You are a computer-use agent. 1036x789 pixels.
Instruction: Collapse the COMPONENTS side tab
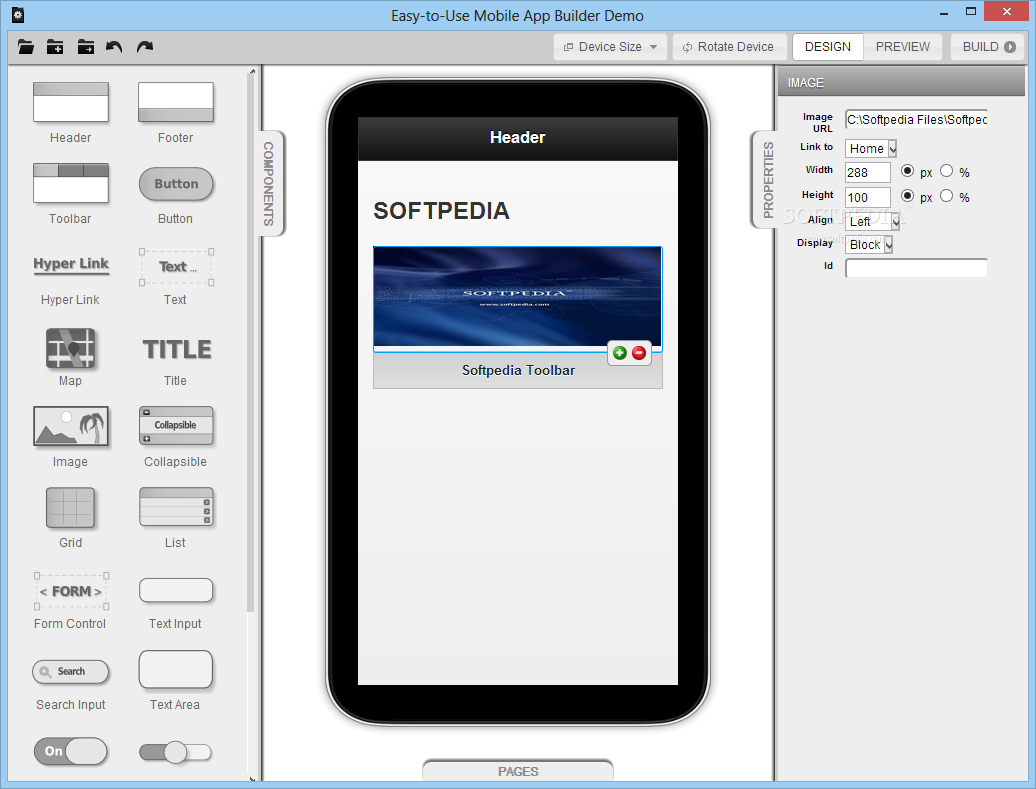tap(270, 184)
